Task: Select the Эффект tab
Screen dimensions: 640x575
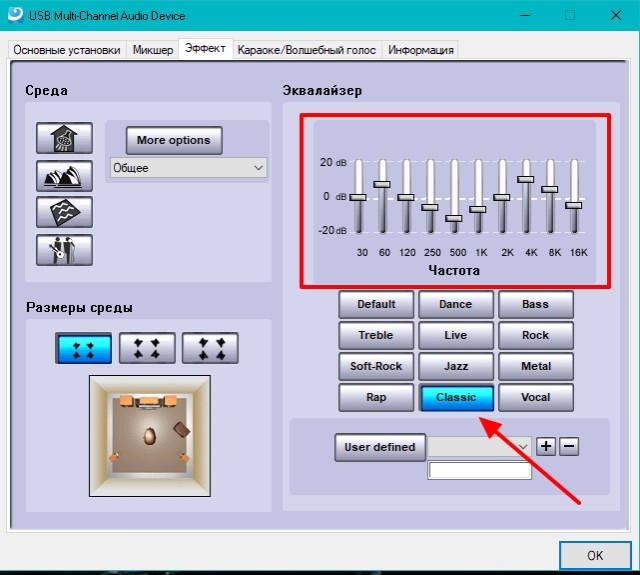Action: coord(205,48)
